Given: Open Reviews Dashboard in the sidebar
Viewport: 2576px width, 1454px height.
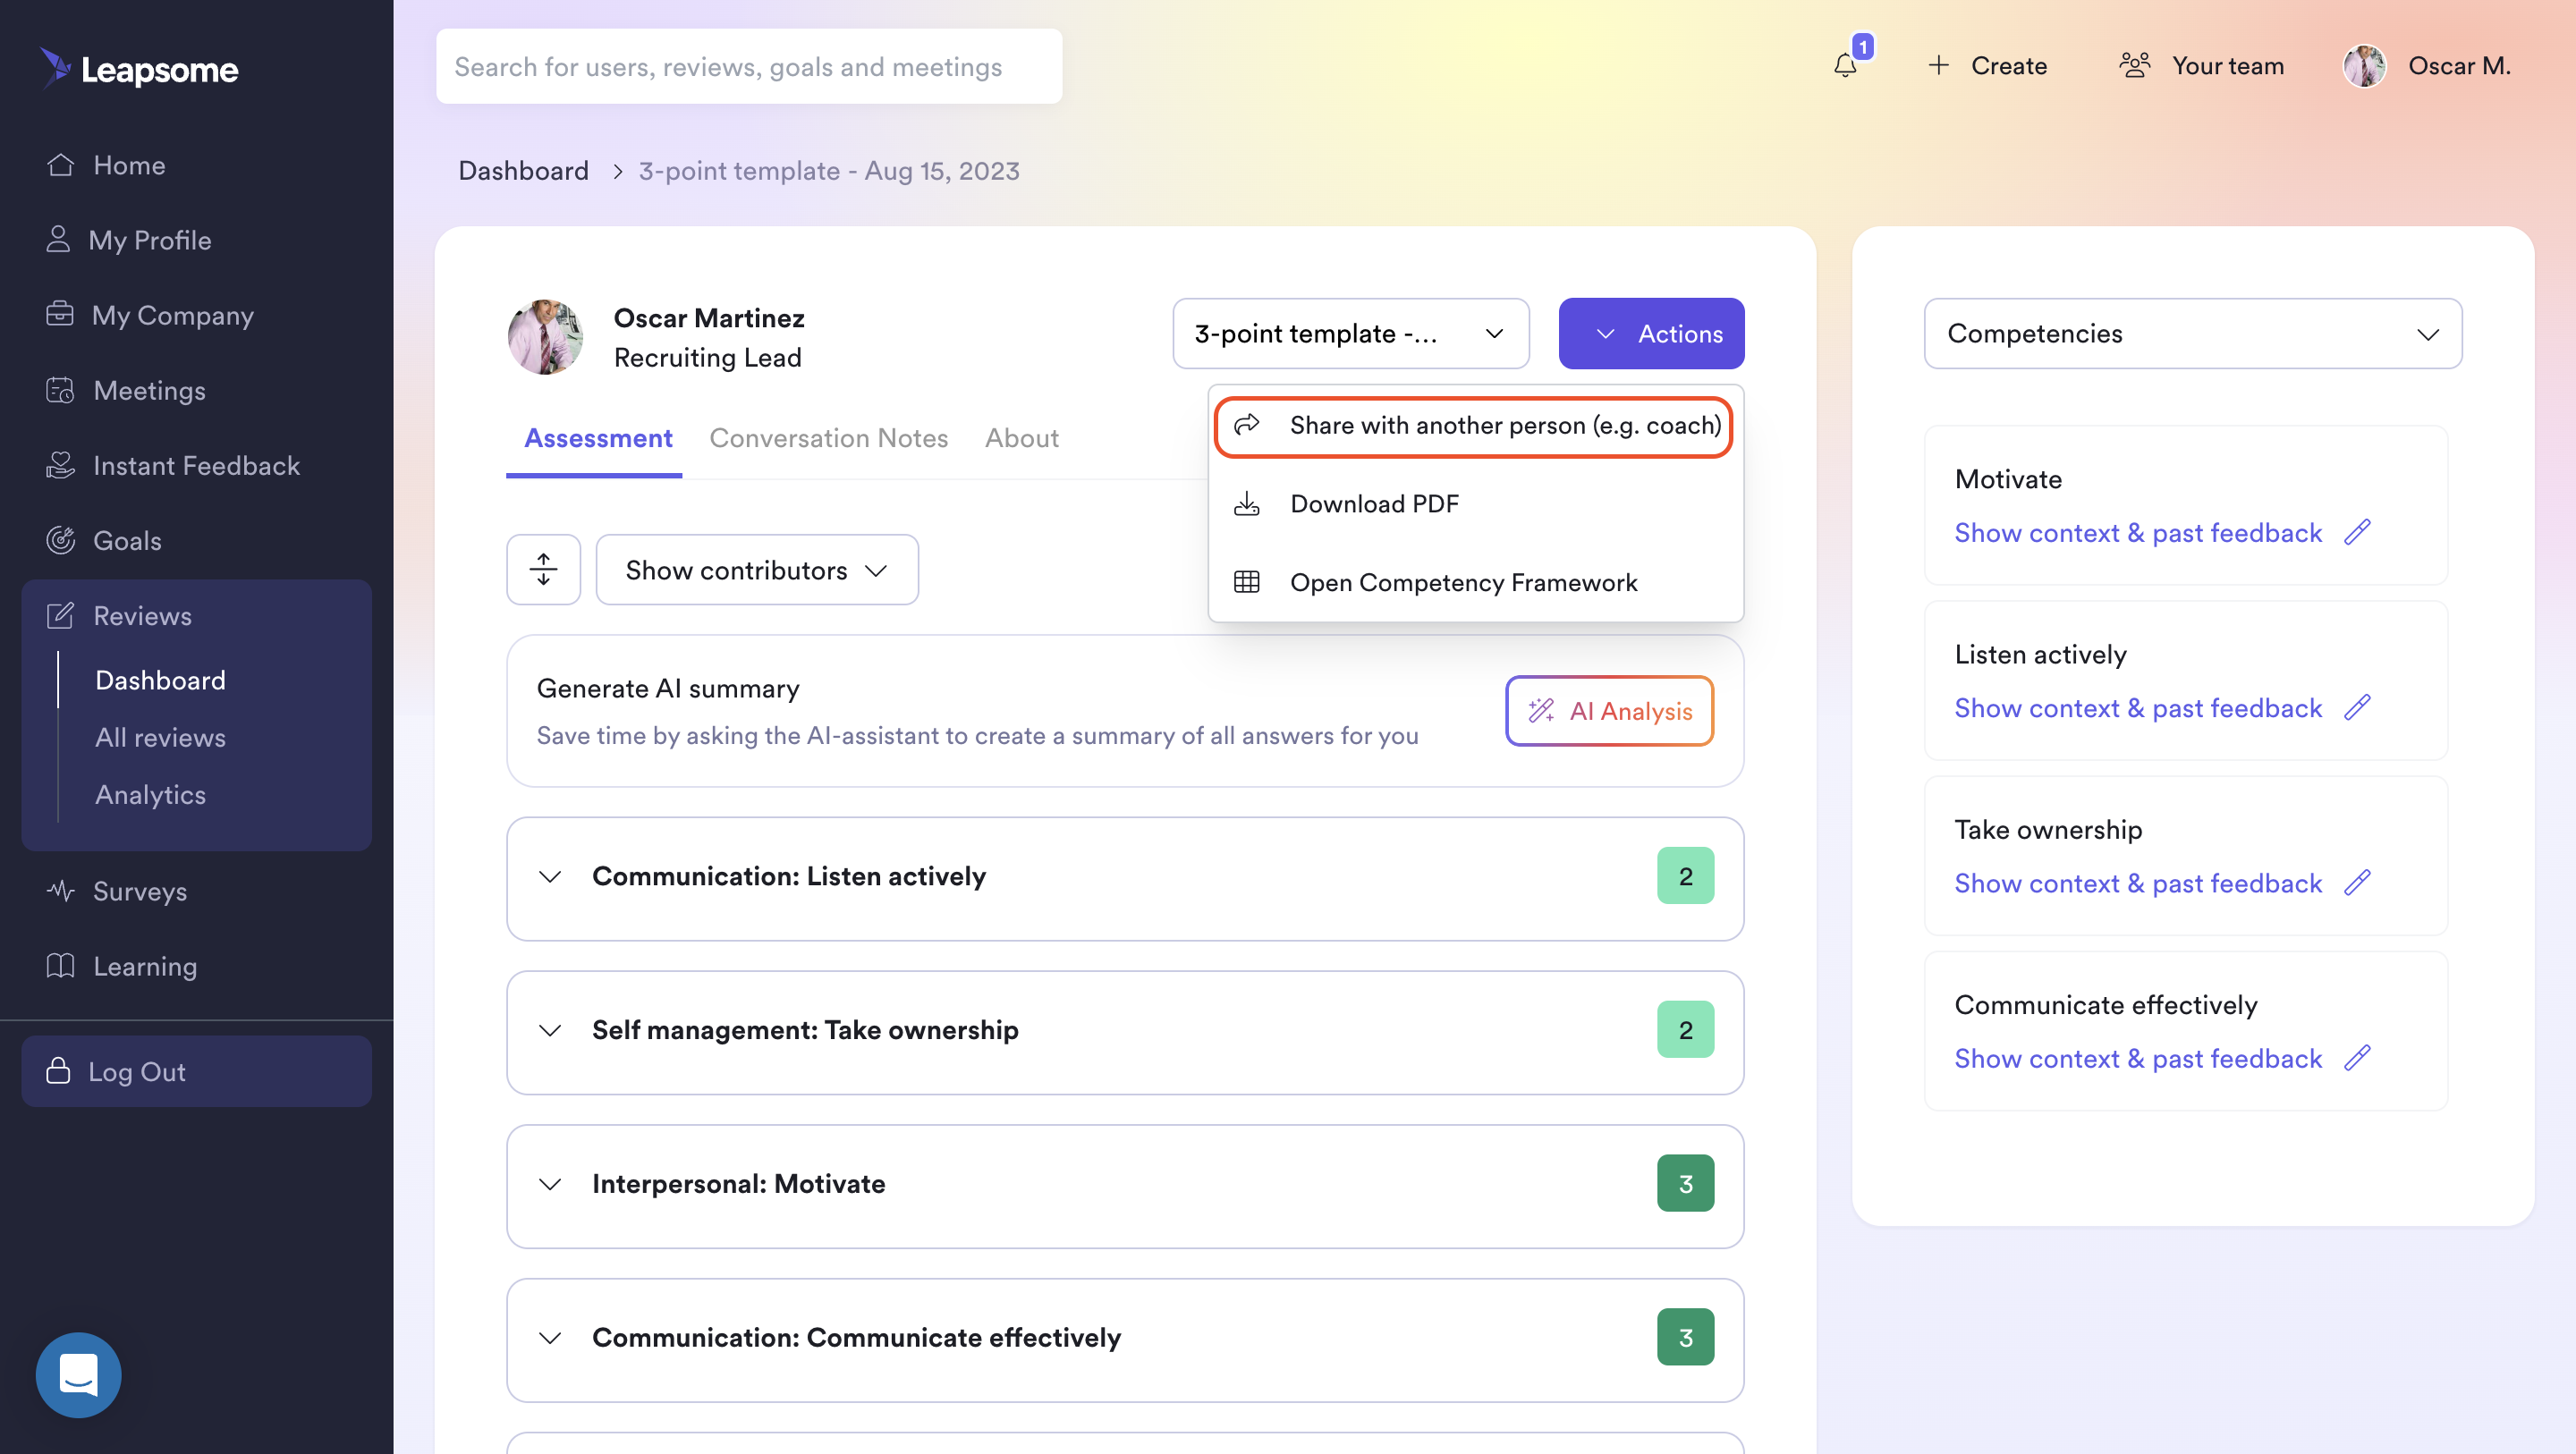Looking at the screenshot, I should pyautogui.click(x=160, y=680).
